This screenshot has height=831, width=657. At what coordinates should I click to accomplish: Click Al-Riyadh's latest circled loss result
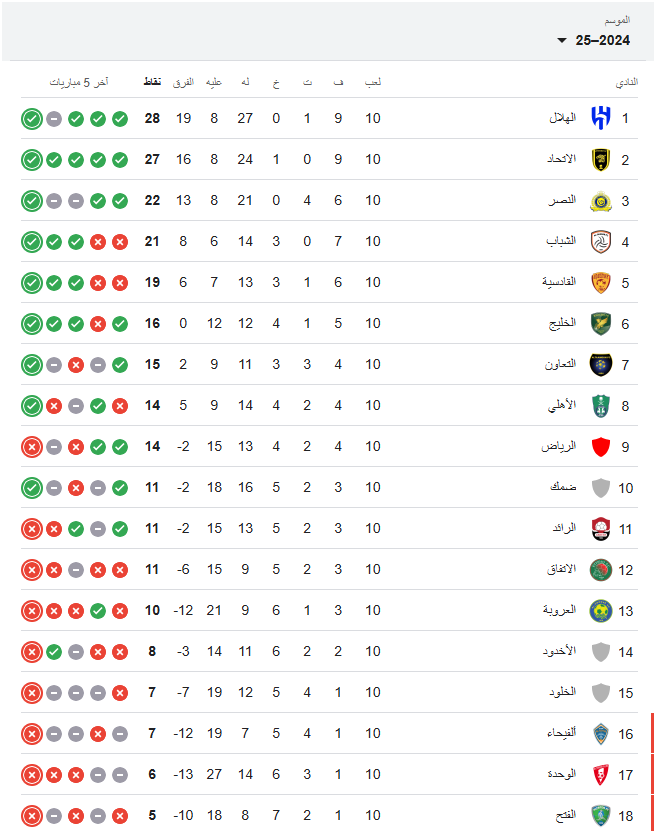pos(32,447)
